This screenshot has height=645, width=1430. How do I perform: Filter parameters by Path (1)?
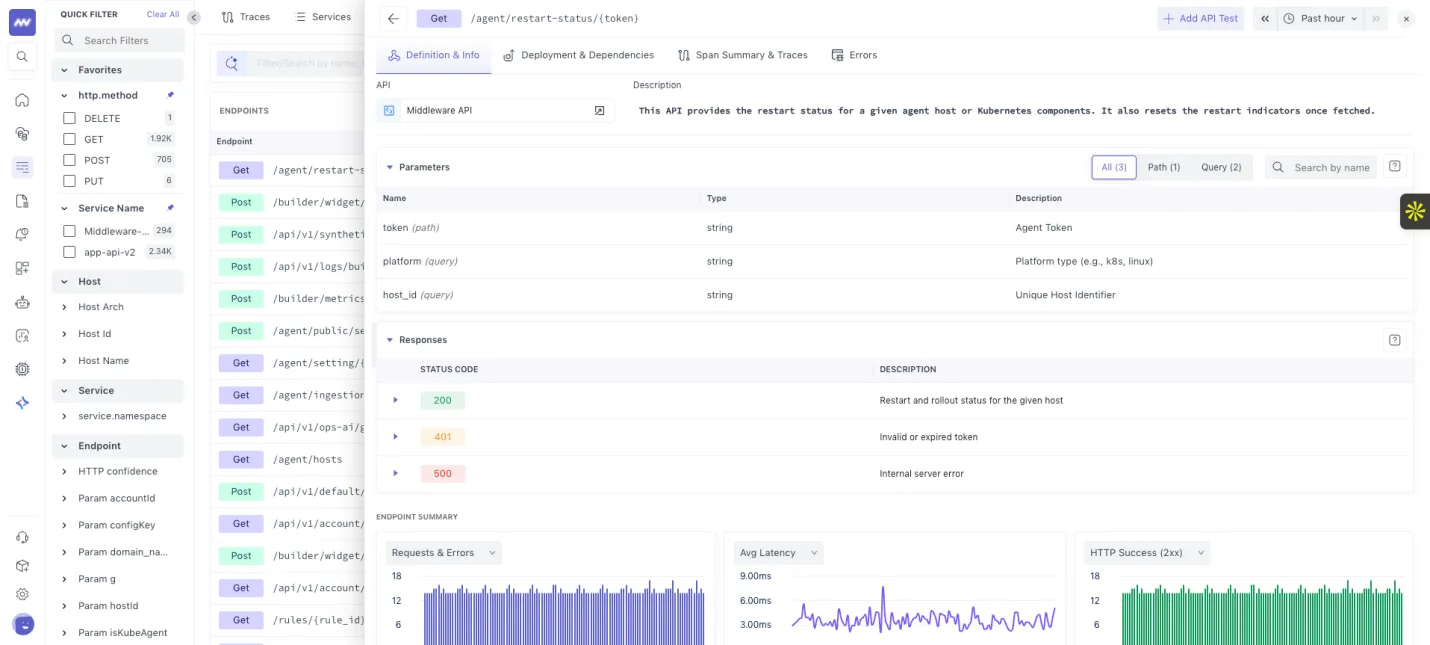pos(1163,167)
